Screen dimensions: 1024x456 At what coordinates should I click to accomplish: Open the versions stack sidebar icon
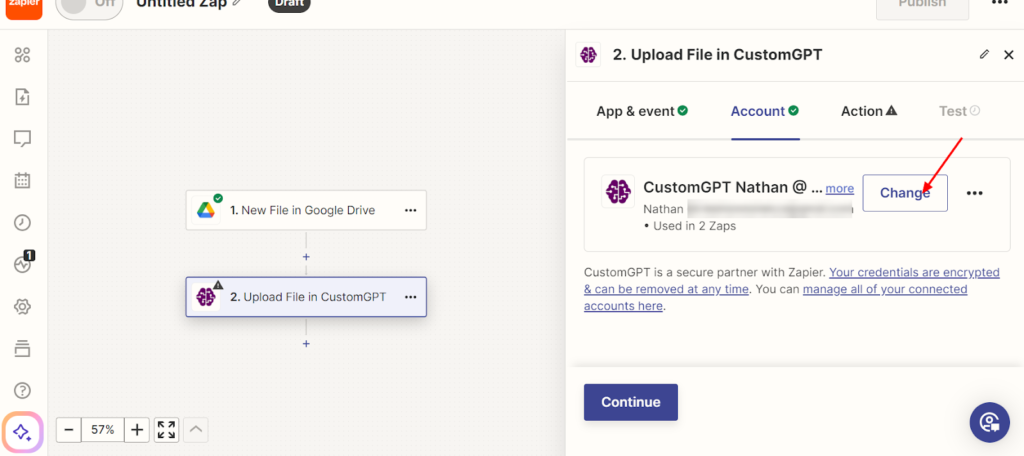22,348
